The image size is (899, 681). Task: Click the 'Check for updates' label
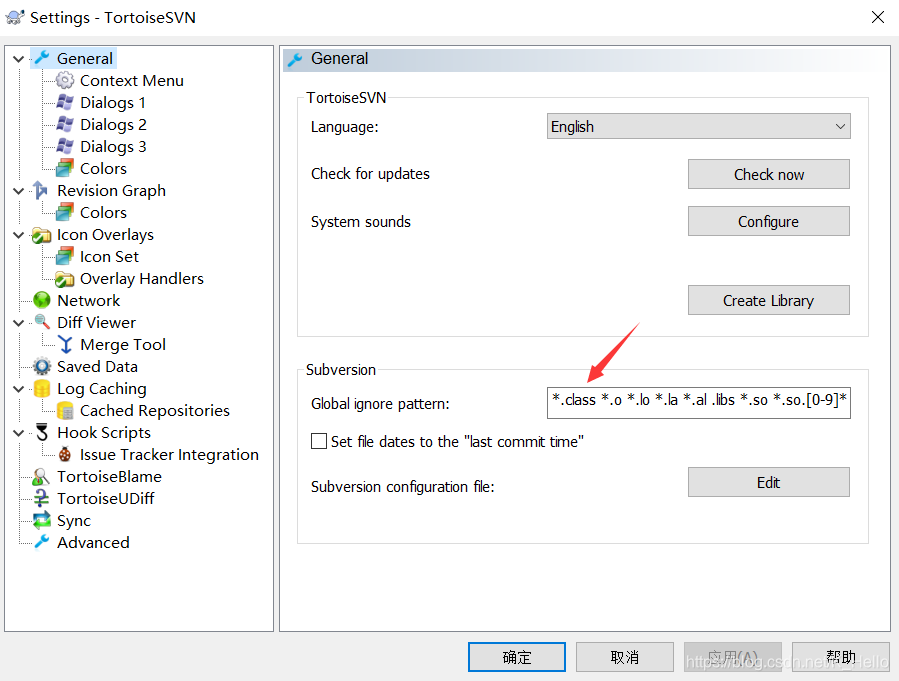(370, 174)
